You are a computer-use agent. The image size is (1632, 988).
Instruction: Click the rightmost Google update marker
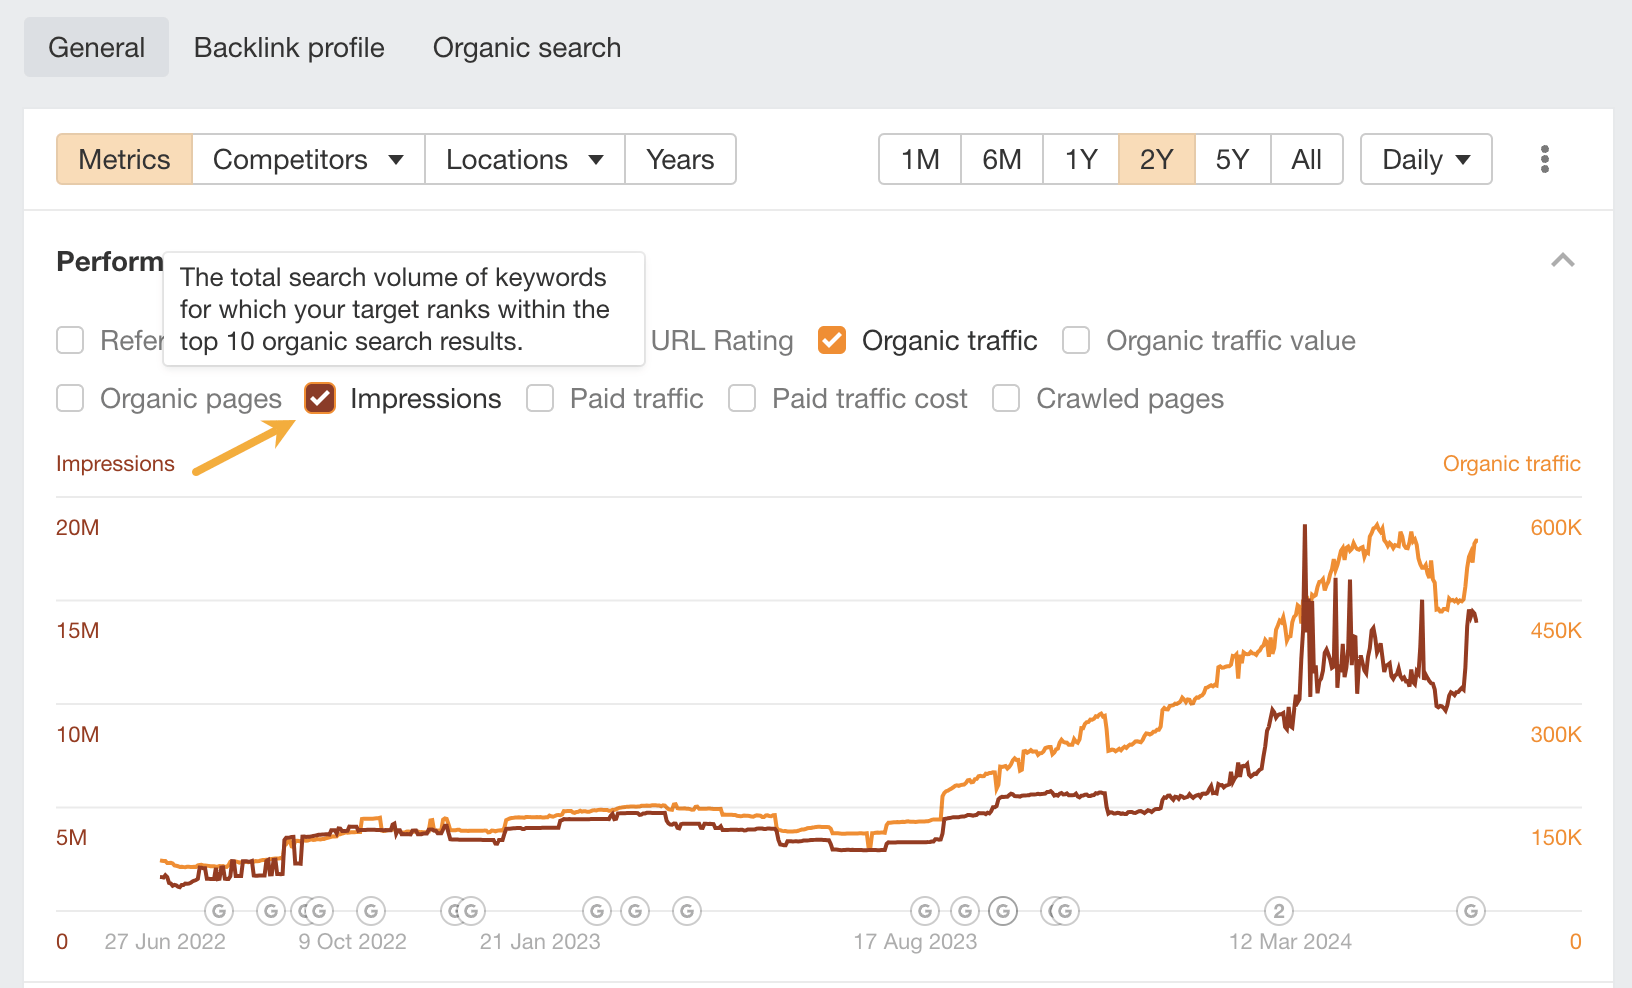(x=1470, y=911)
